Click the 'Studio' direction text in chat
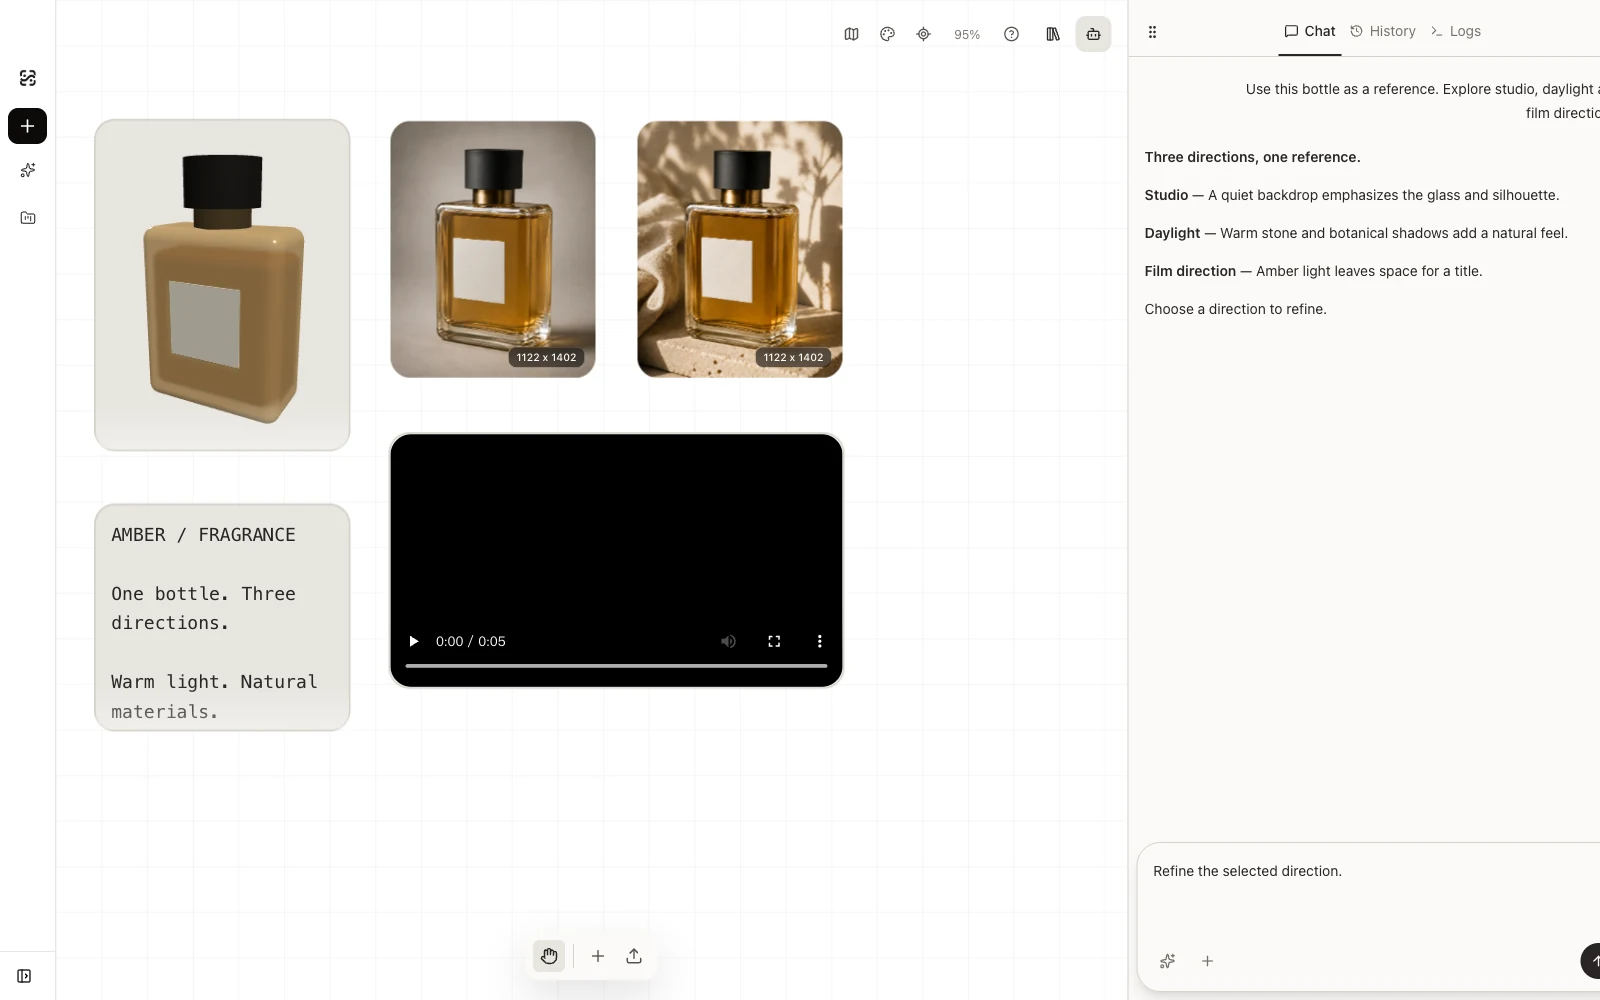This screenshot has height=1000, width=1600. tap(1166, 195)
